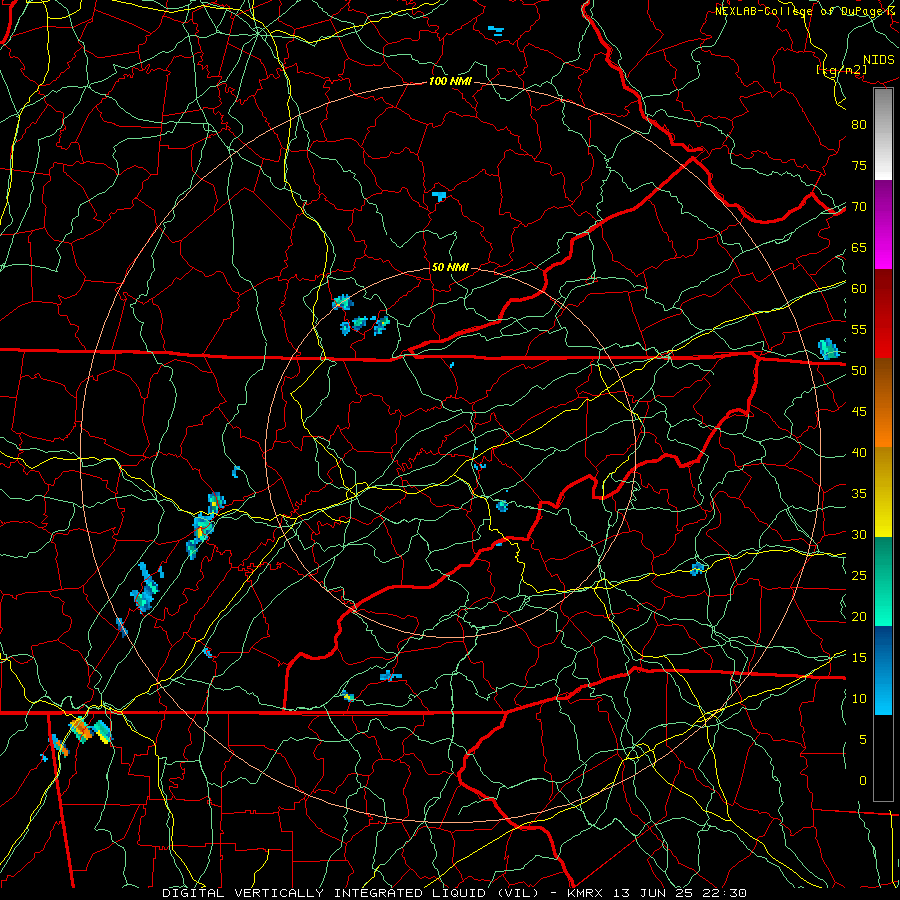Click the 30 value on the color scale
Screen dimensions: 900x900
pyautogui.click(x=859, y=534)
